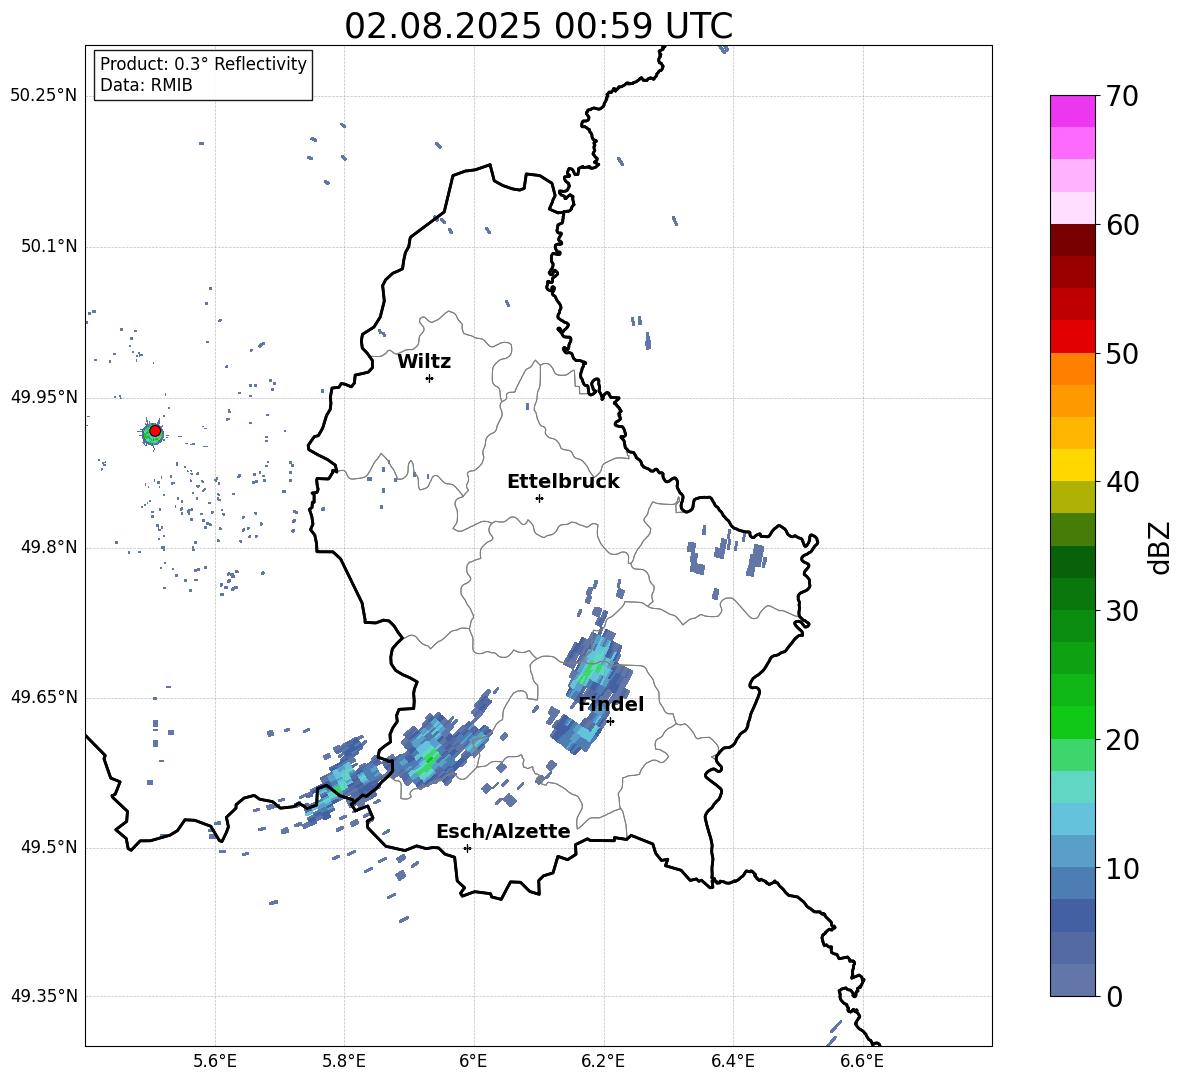Image resolution: width=1184 pixels, height=1081 pixels.
Task: Click the title '02.08.2025 00:59 UTC'
Action: 538,26
